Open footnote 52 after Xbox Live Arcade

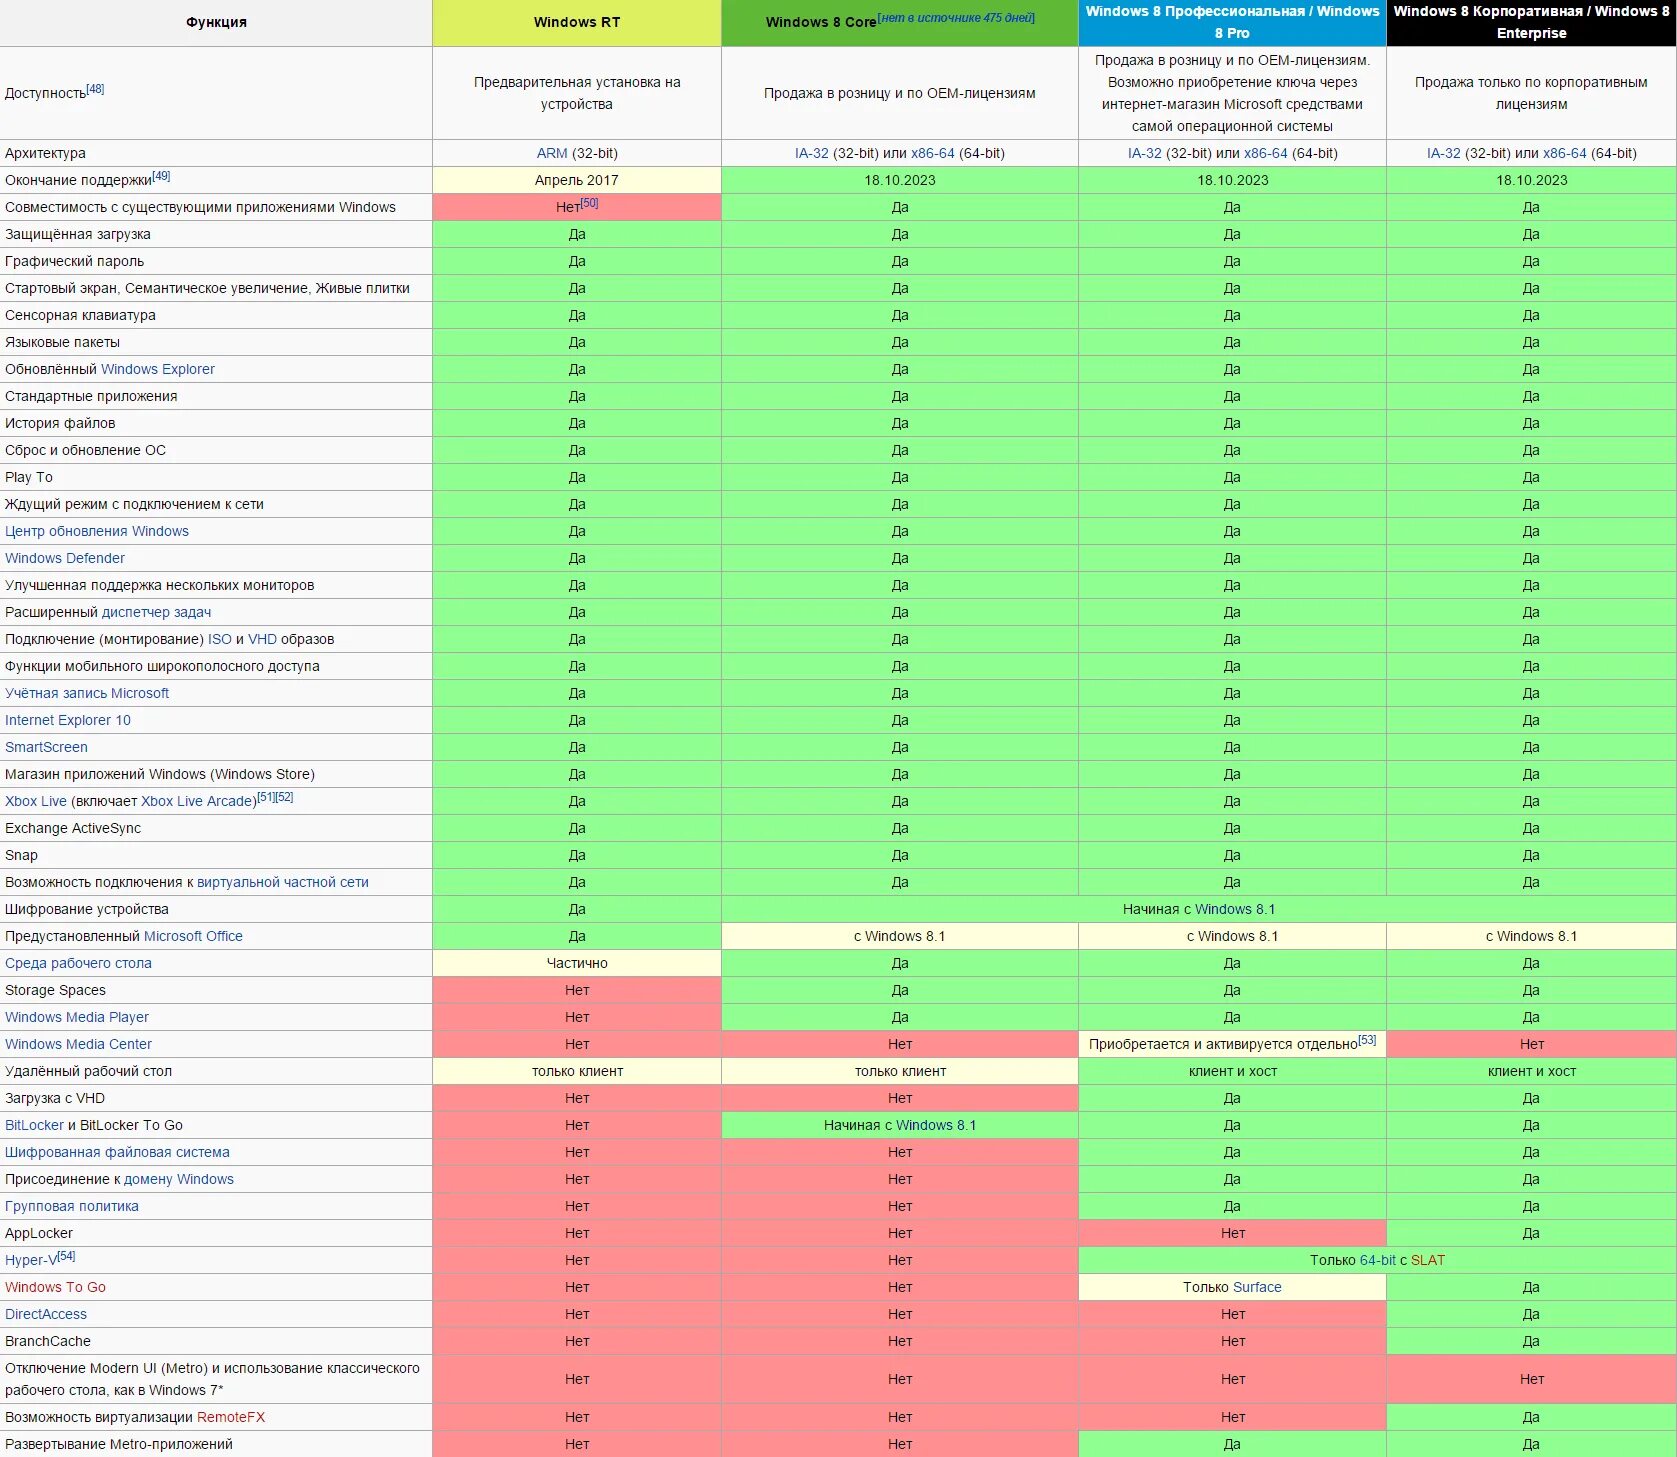click(284, 797)
